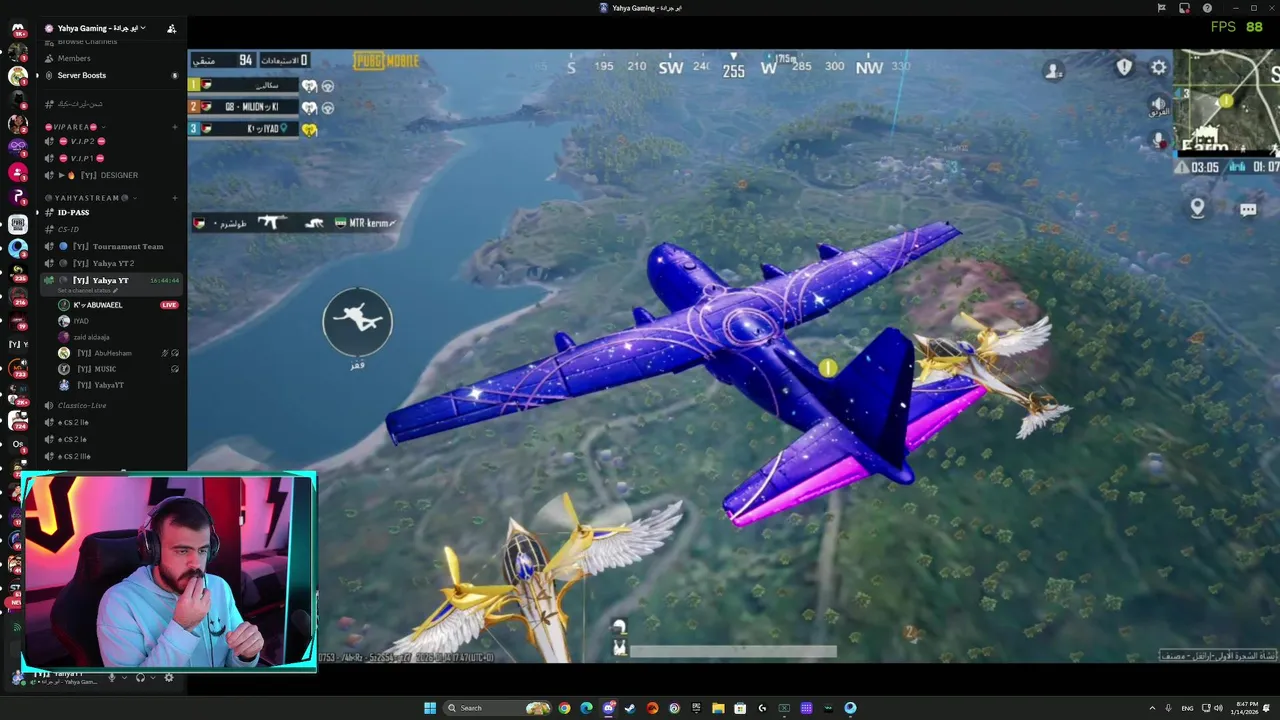
Task: Show hidden system tray icons
Action: 1152,708
